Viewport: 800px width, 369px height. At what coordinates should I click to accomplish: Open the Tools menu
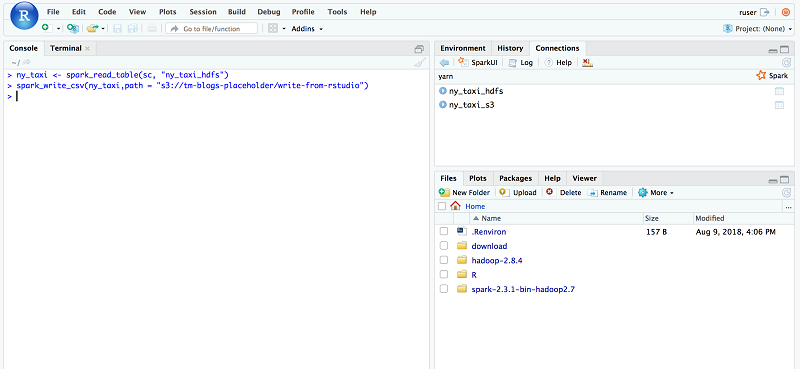pos(337,12)
